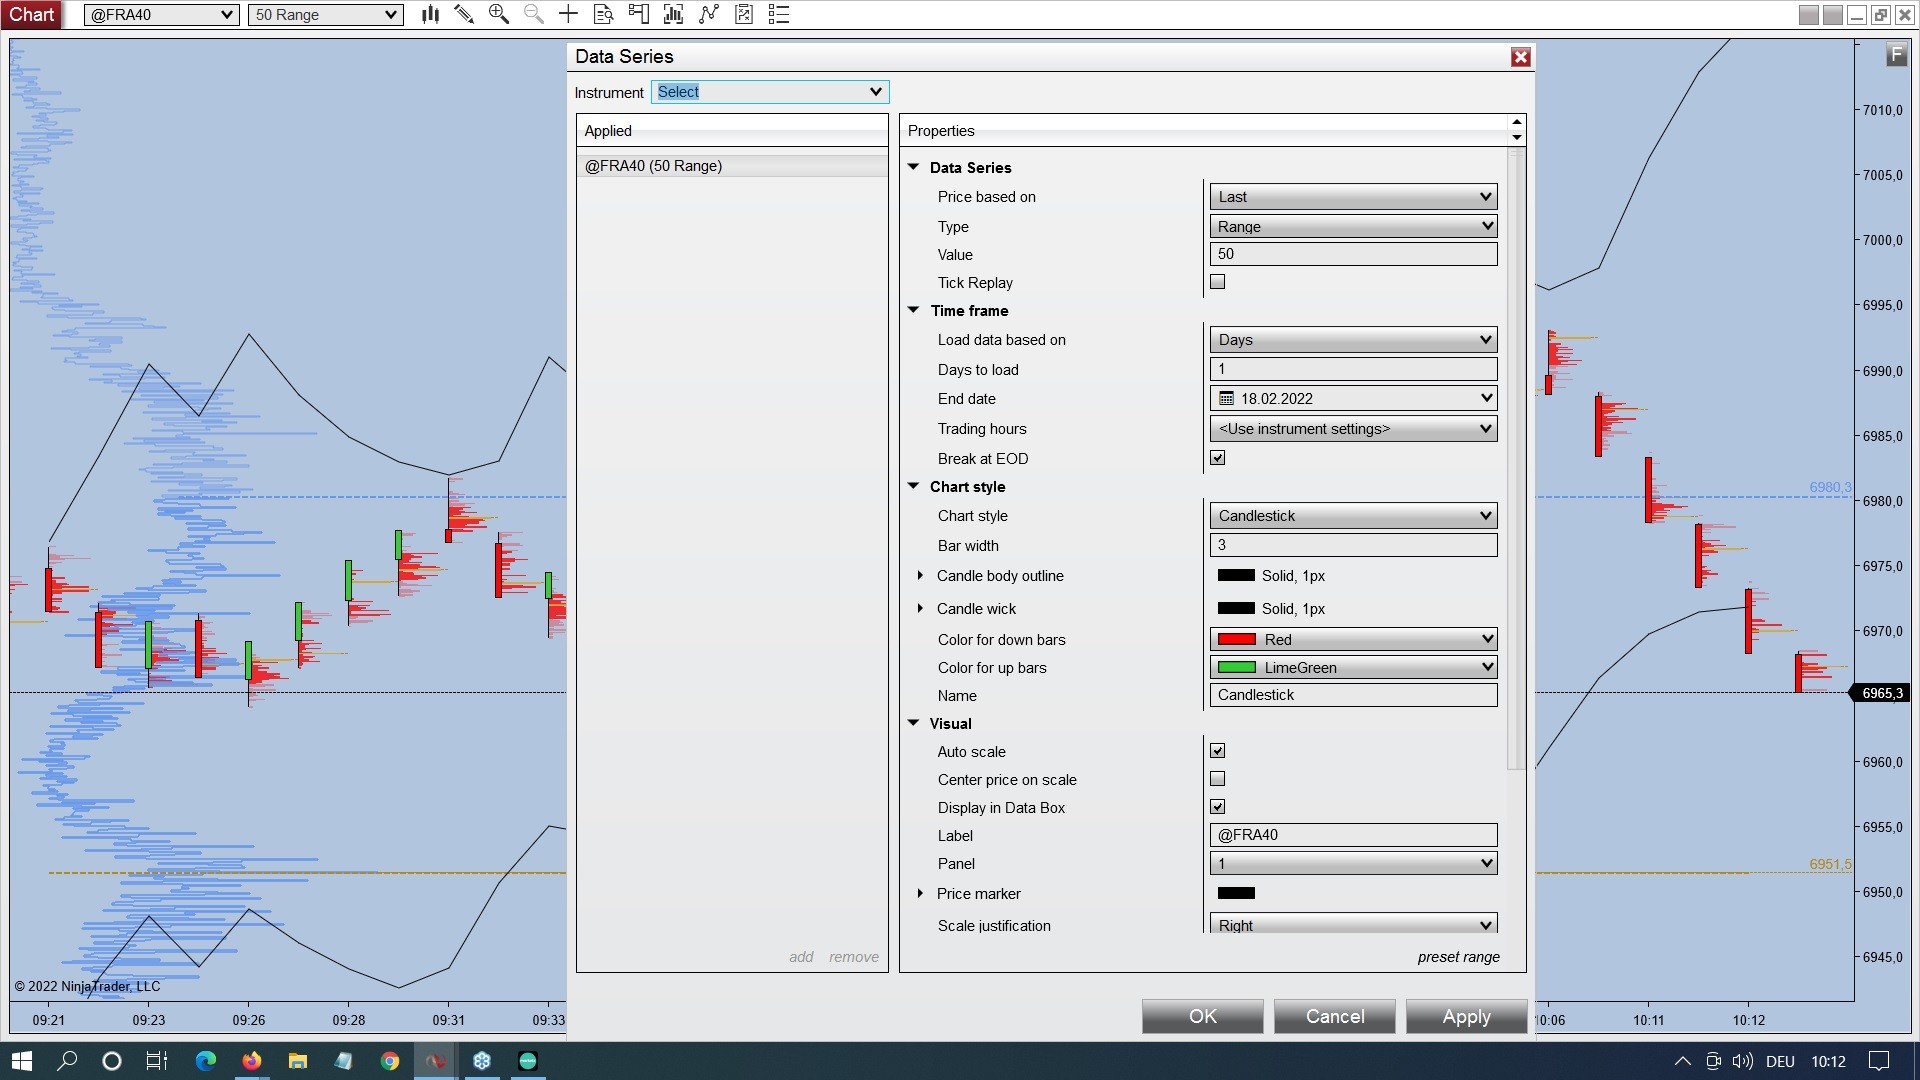Image resolution: width=1920 pixels, height=1080 pixels.
Task: Click the preset range link
Action: pos(1458,957)
